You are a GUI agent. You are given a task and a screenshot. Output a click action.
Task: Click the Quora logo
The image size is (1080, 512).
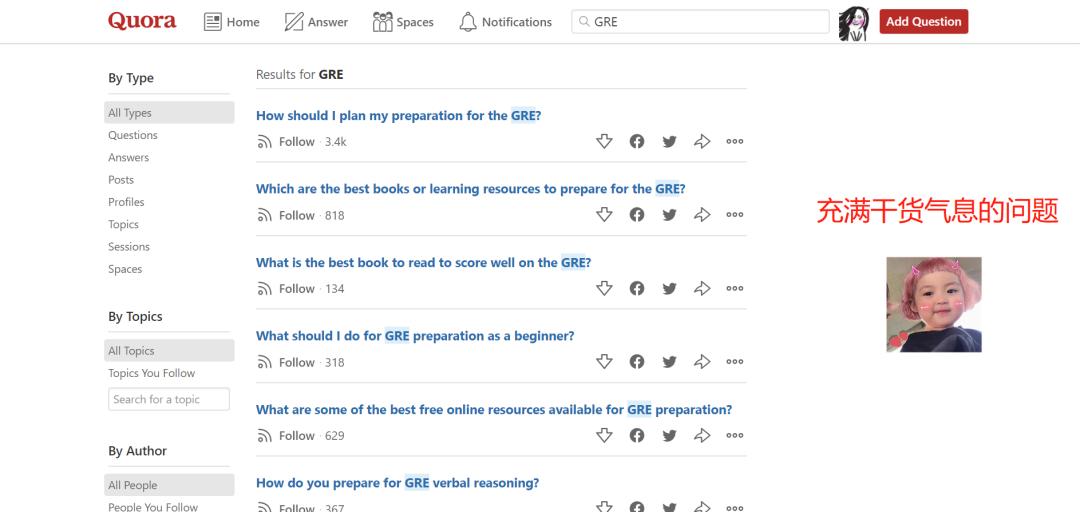tap(142, 21)
